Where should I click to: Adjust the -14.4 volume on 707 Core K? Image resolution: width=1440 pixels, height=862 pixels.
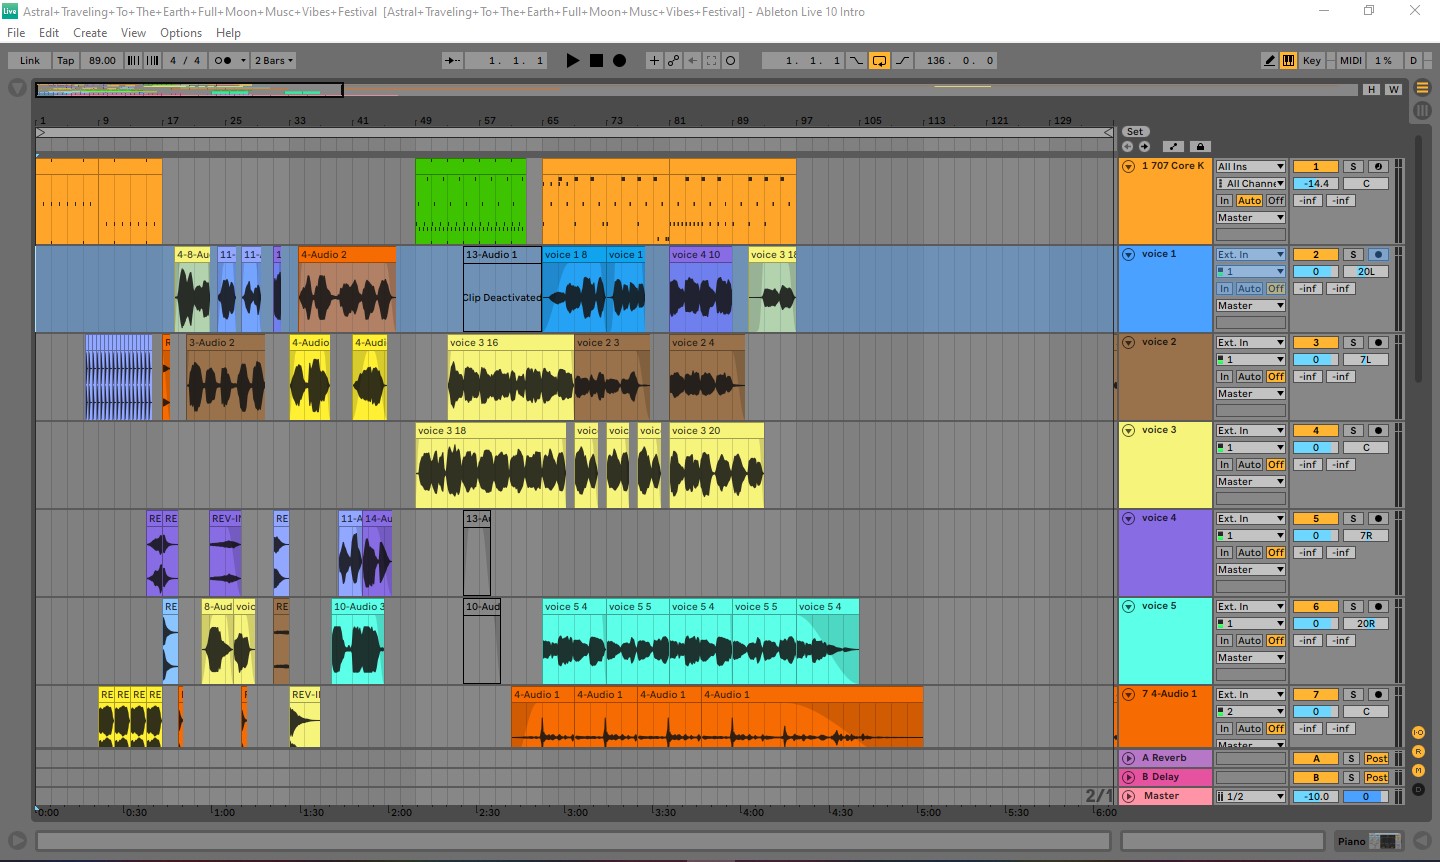[x=1315, y=184]
